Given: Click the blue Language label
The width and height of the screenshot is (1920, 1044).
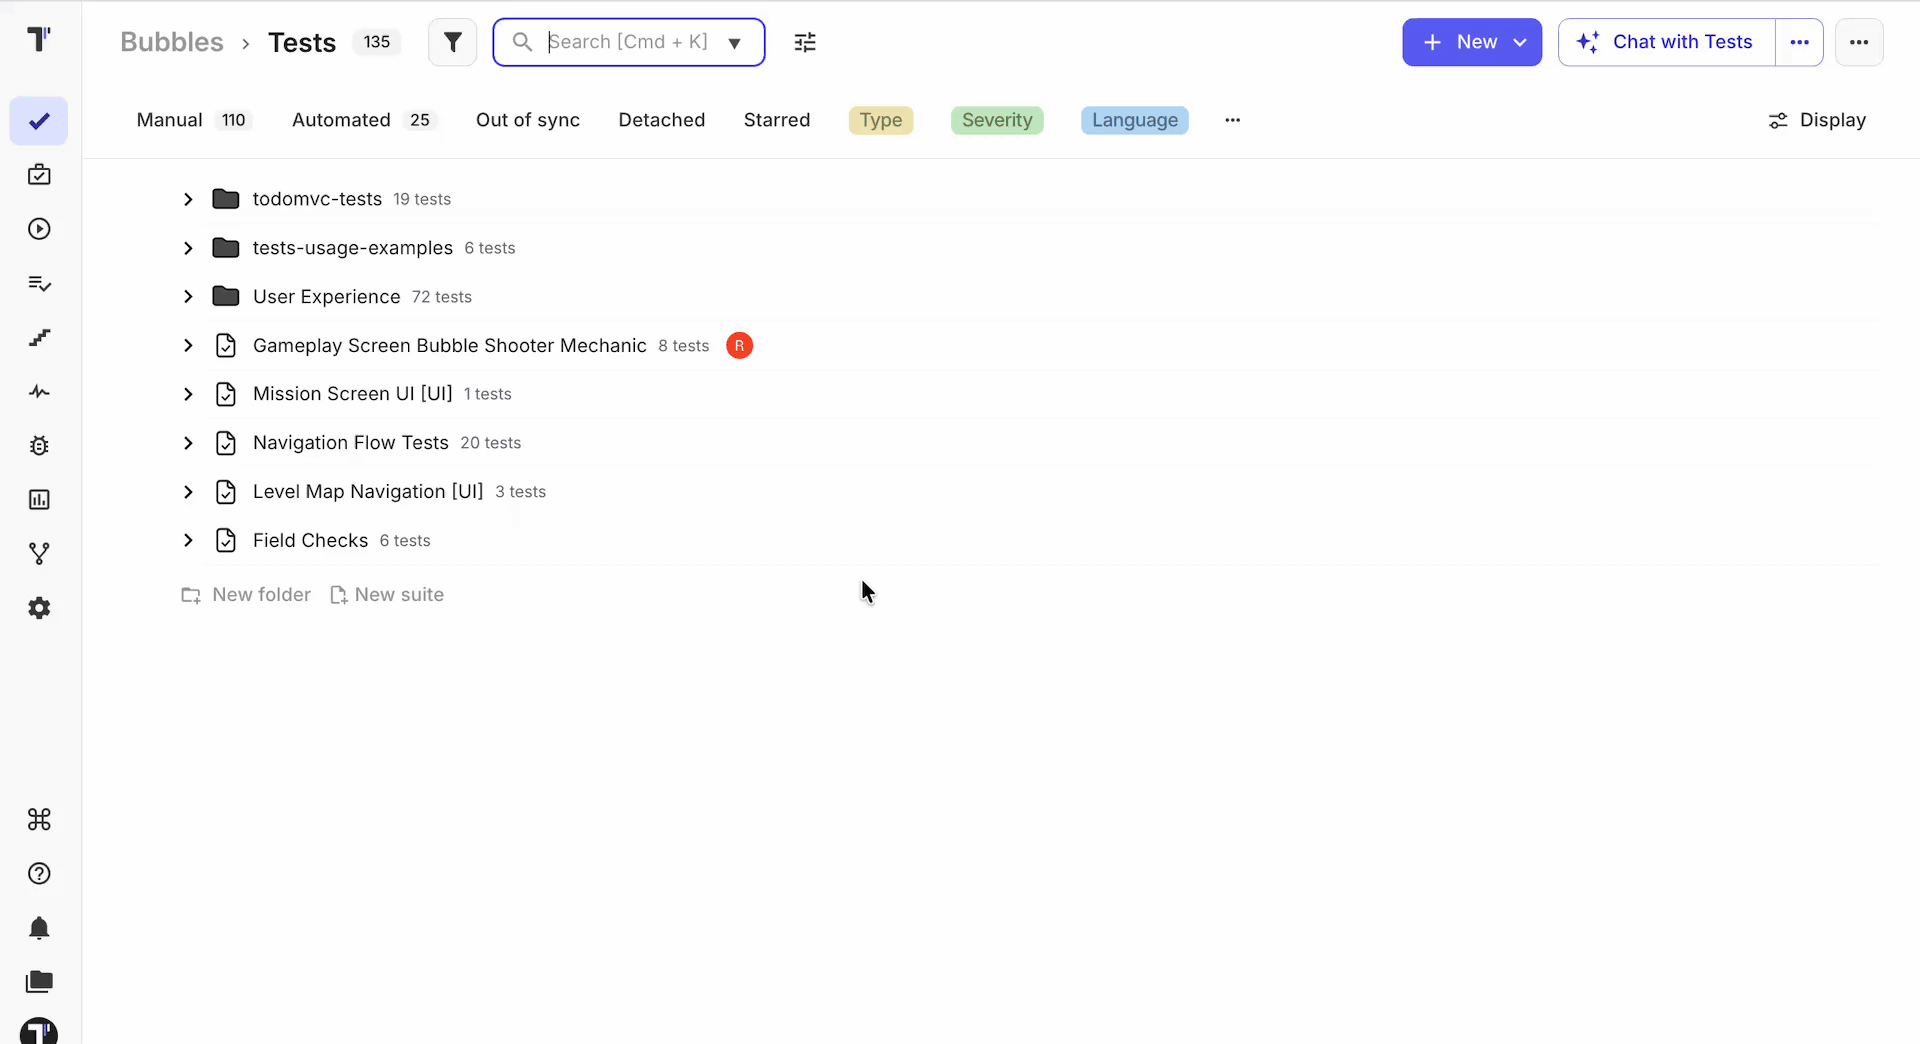Looking at the screenshot, I should tap(1135, 120).
